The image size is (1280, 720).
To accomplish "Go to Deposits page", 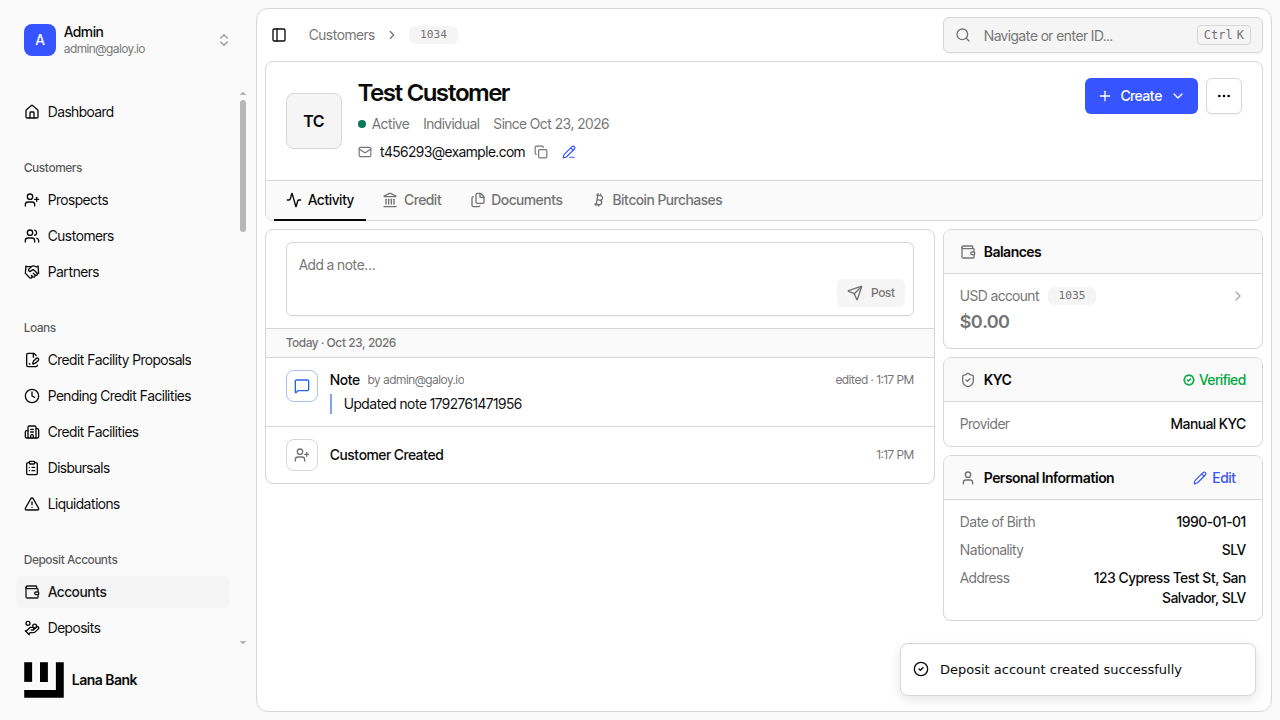I will point(123,628).
